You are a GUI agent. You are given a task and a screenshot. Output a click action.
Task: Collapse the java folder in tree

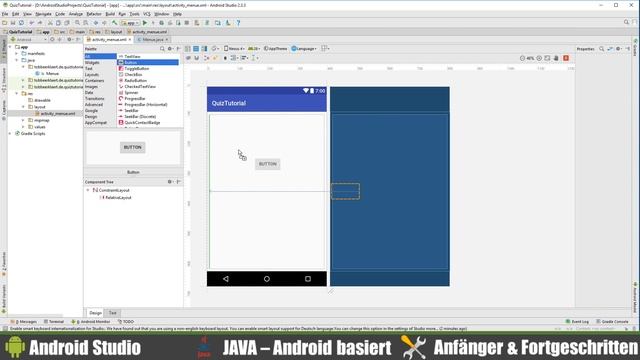tap(17, 60)
